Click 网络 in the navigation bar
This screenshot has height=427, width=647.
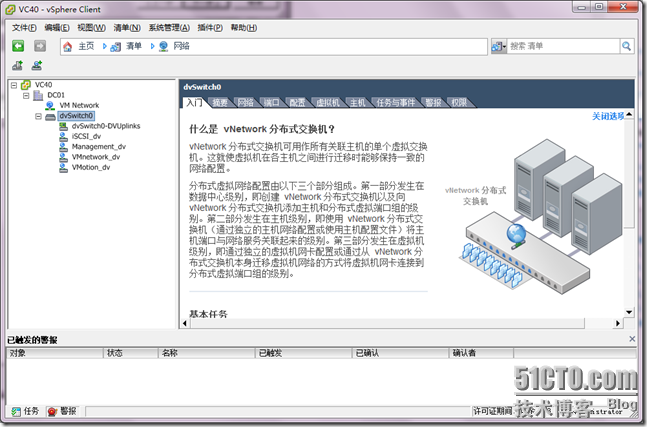click(182, 46)
